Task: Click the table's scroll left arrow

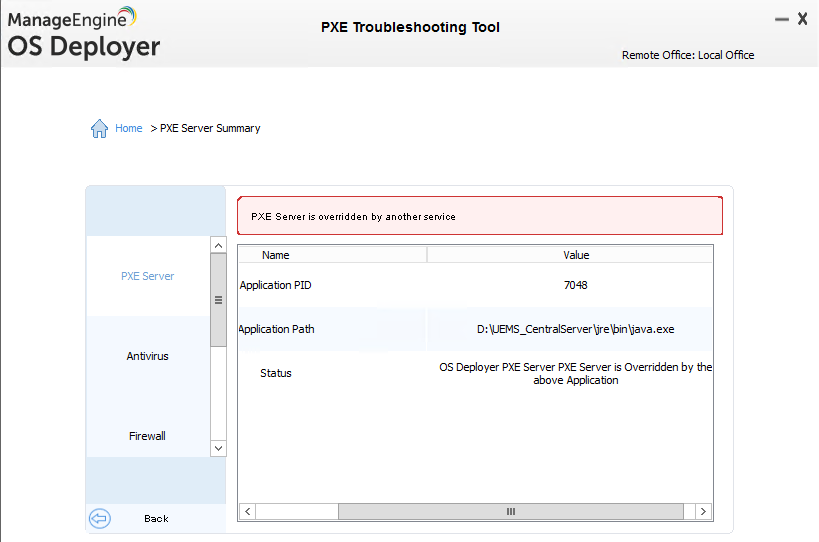Action: (x=248, y=512)
